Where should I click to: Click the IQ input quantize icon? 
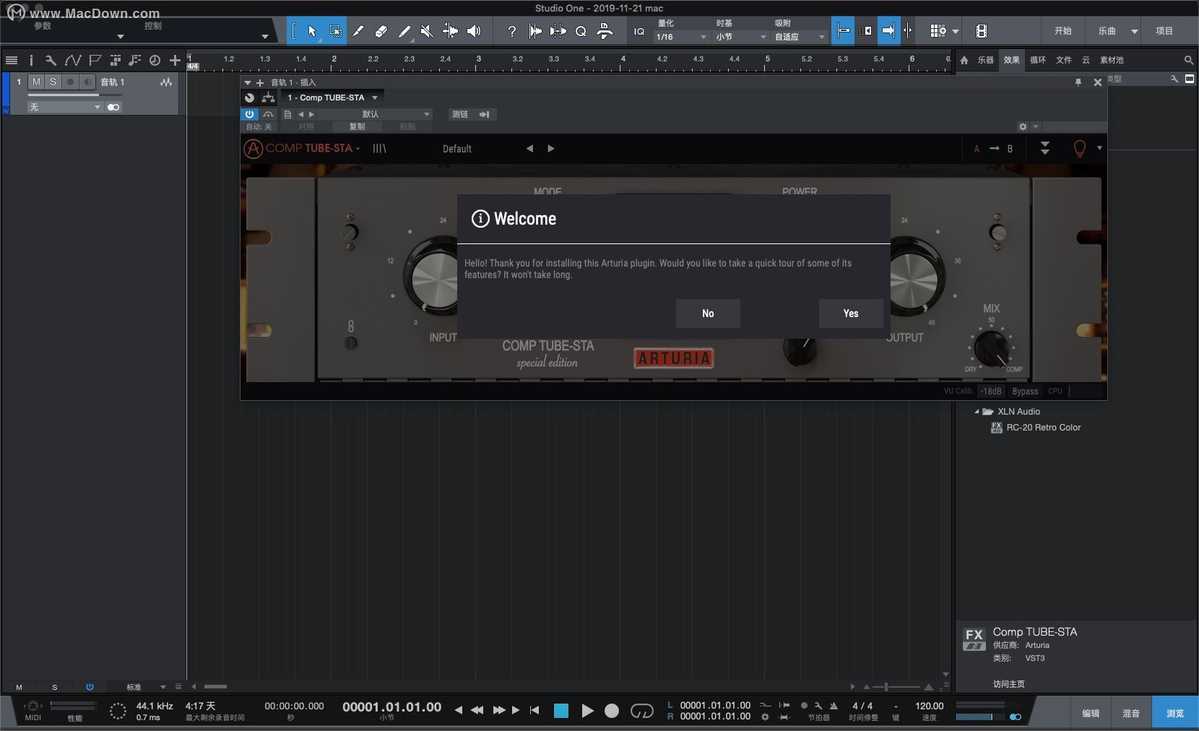[x=639, y=31]
